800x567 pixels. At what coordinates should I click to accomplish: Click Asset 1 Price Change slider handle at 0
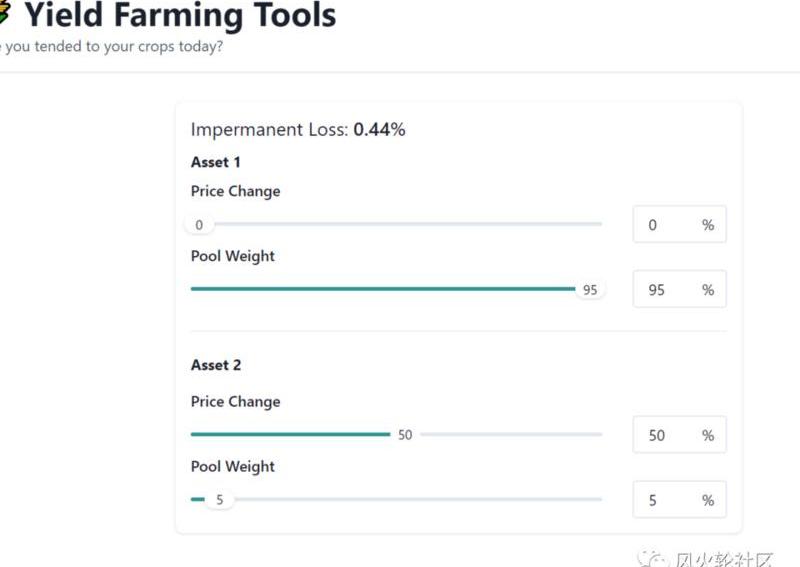click(x=199, y=225)
